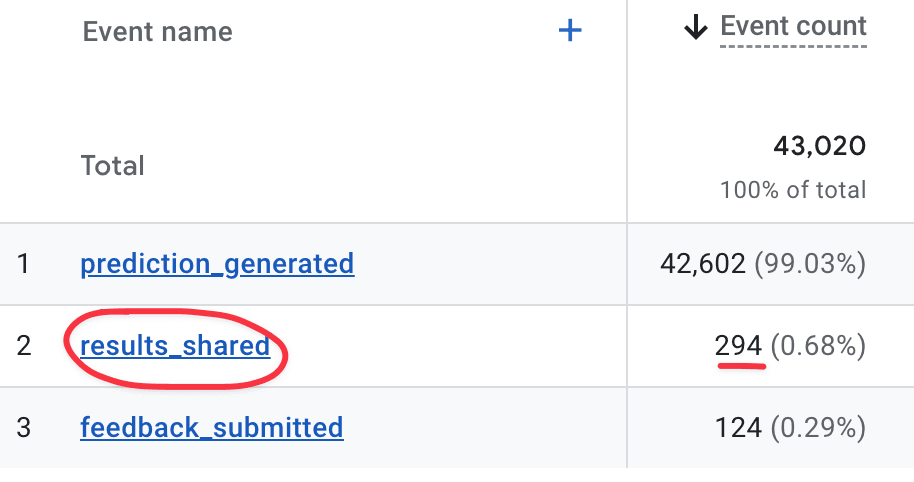This screenshot has height=482, width=914.
Task: Click the Total row label
Action: 113,165
